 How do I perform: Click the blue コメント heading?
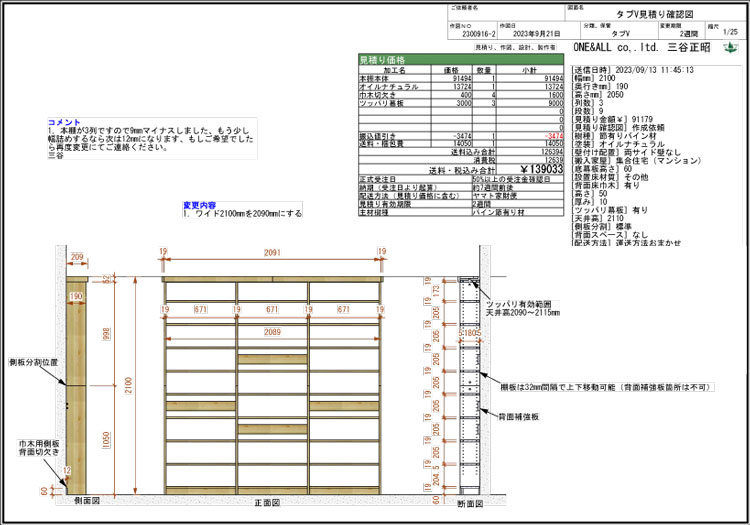64,122
